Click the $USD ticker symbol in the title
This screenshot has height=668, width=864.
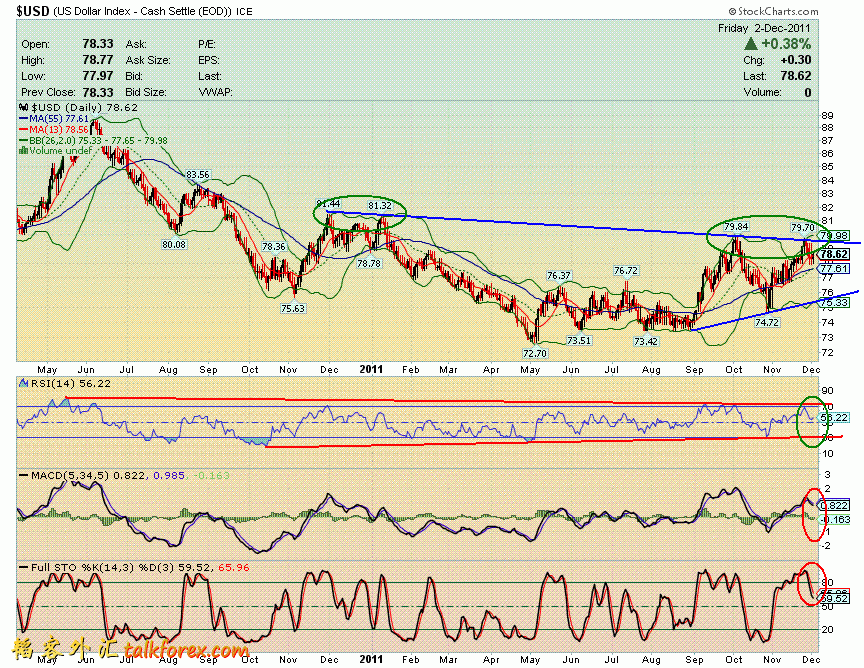(33, 11)
